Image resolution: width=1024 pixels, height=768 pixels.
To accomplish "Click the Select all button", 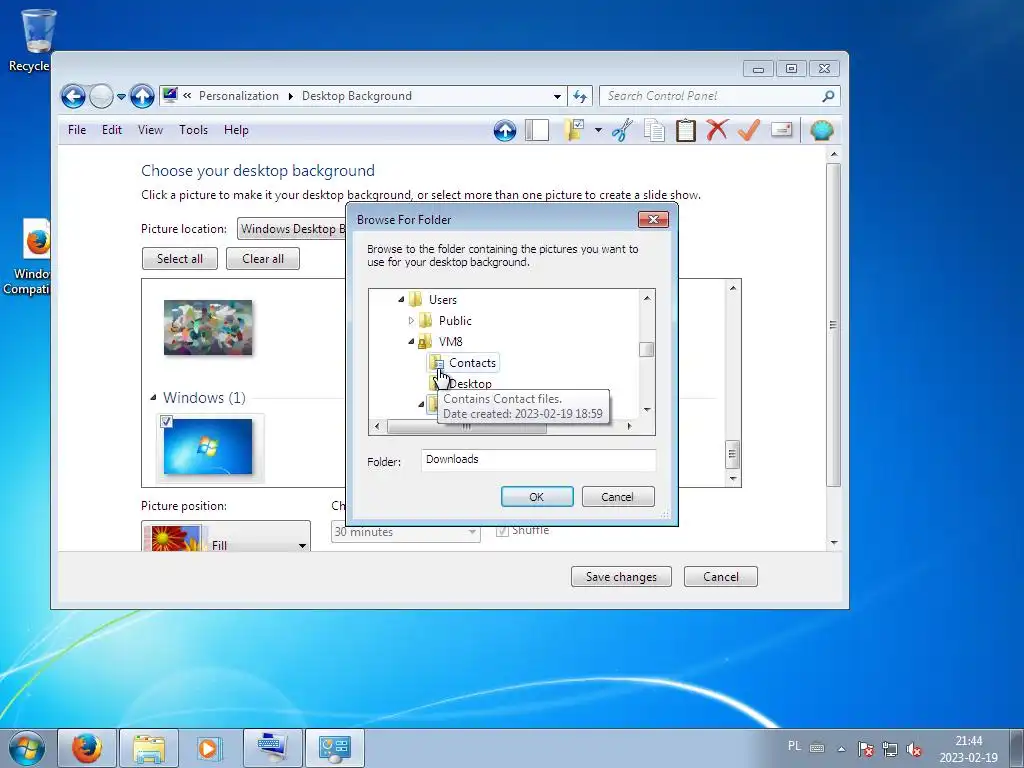I will 180,259.
